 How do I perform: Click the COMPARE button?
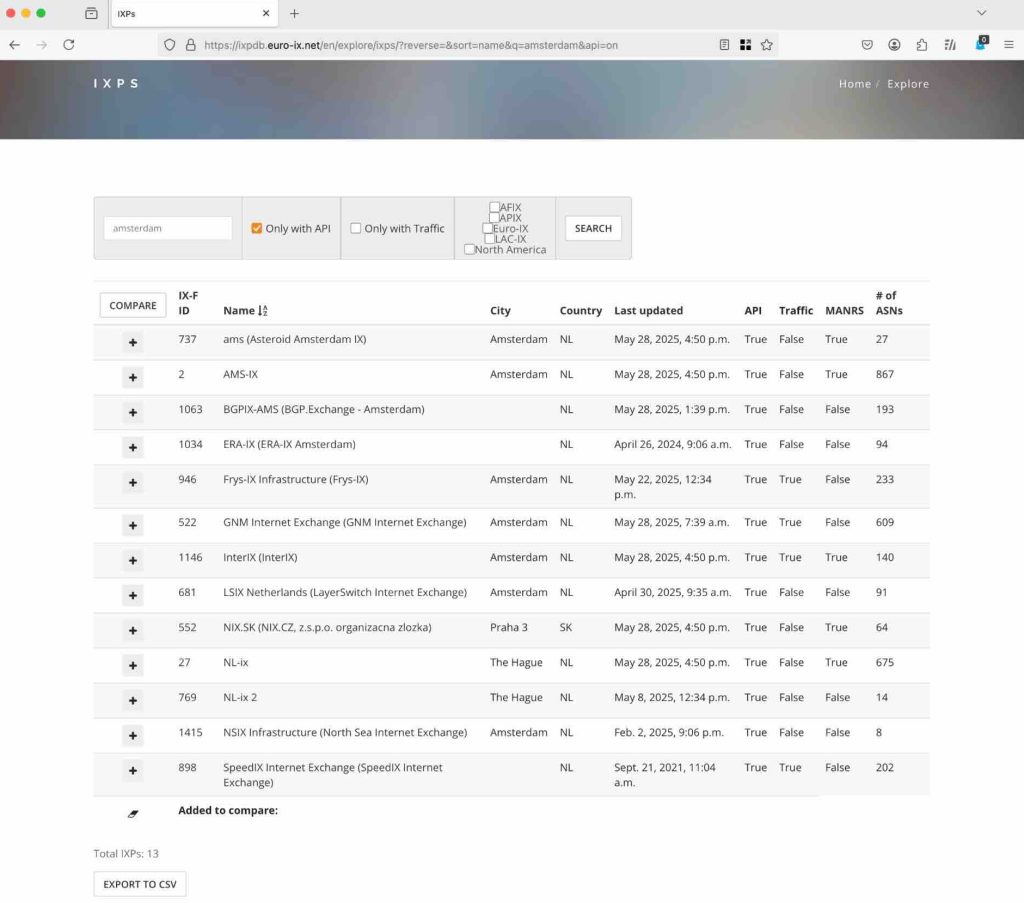(x=133, y=306)
